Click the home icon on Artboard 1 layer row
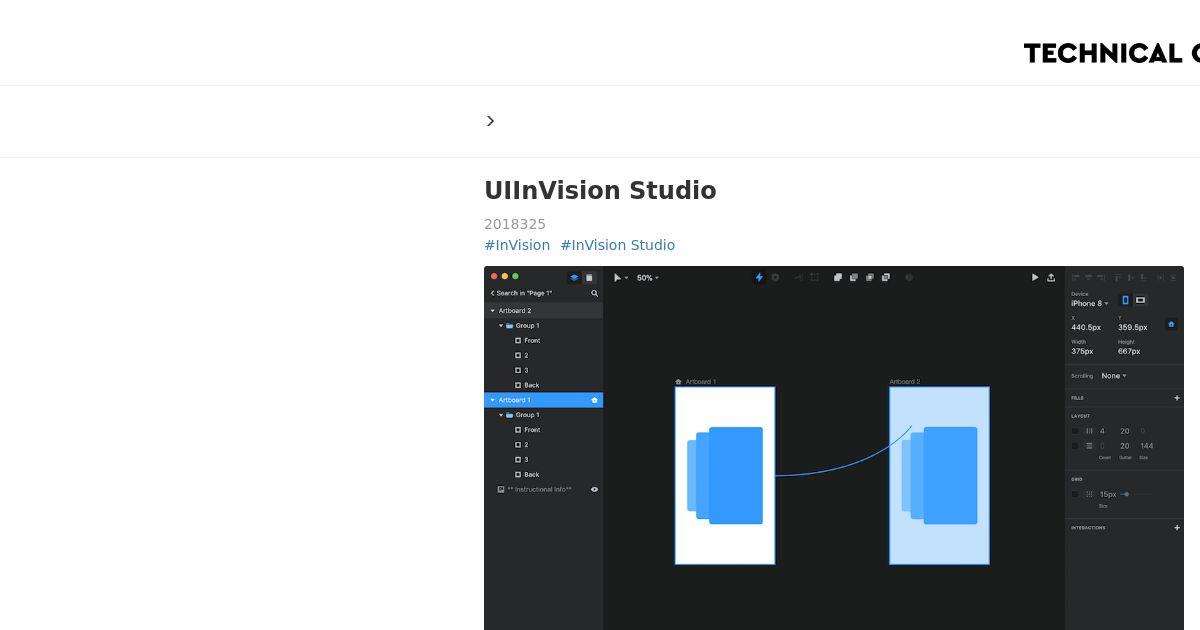1200x630 pixels. 594,400
